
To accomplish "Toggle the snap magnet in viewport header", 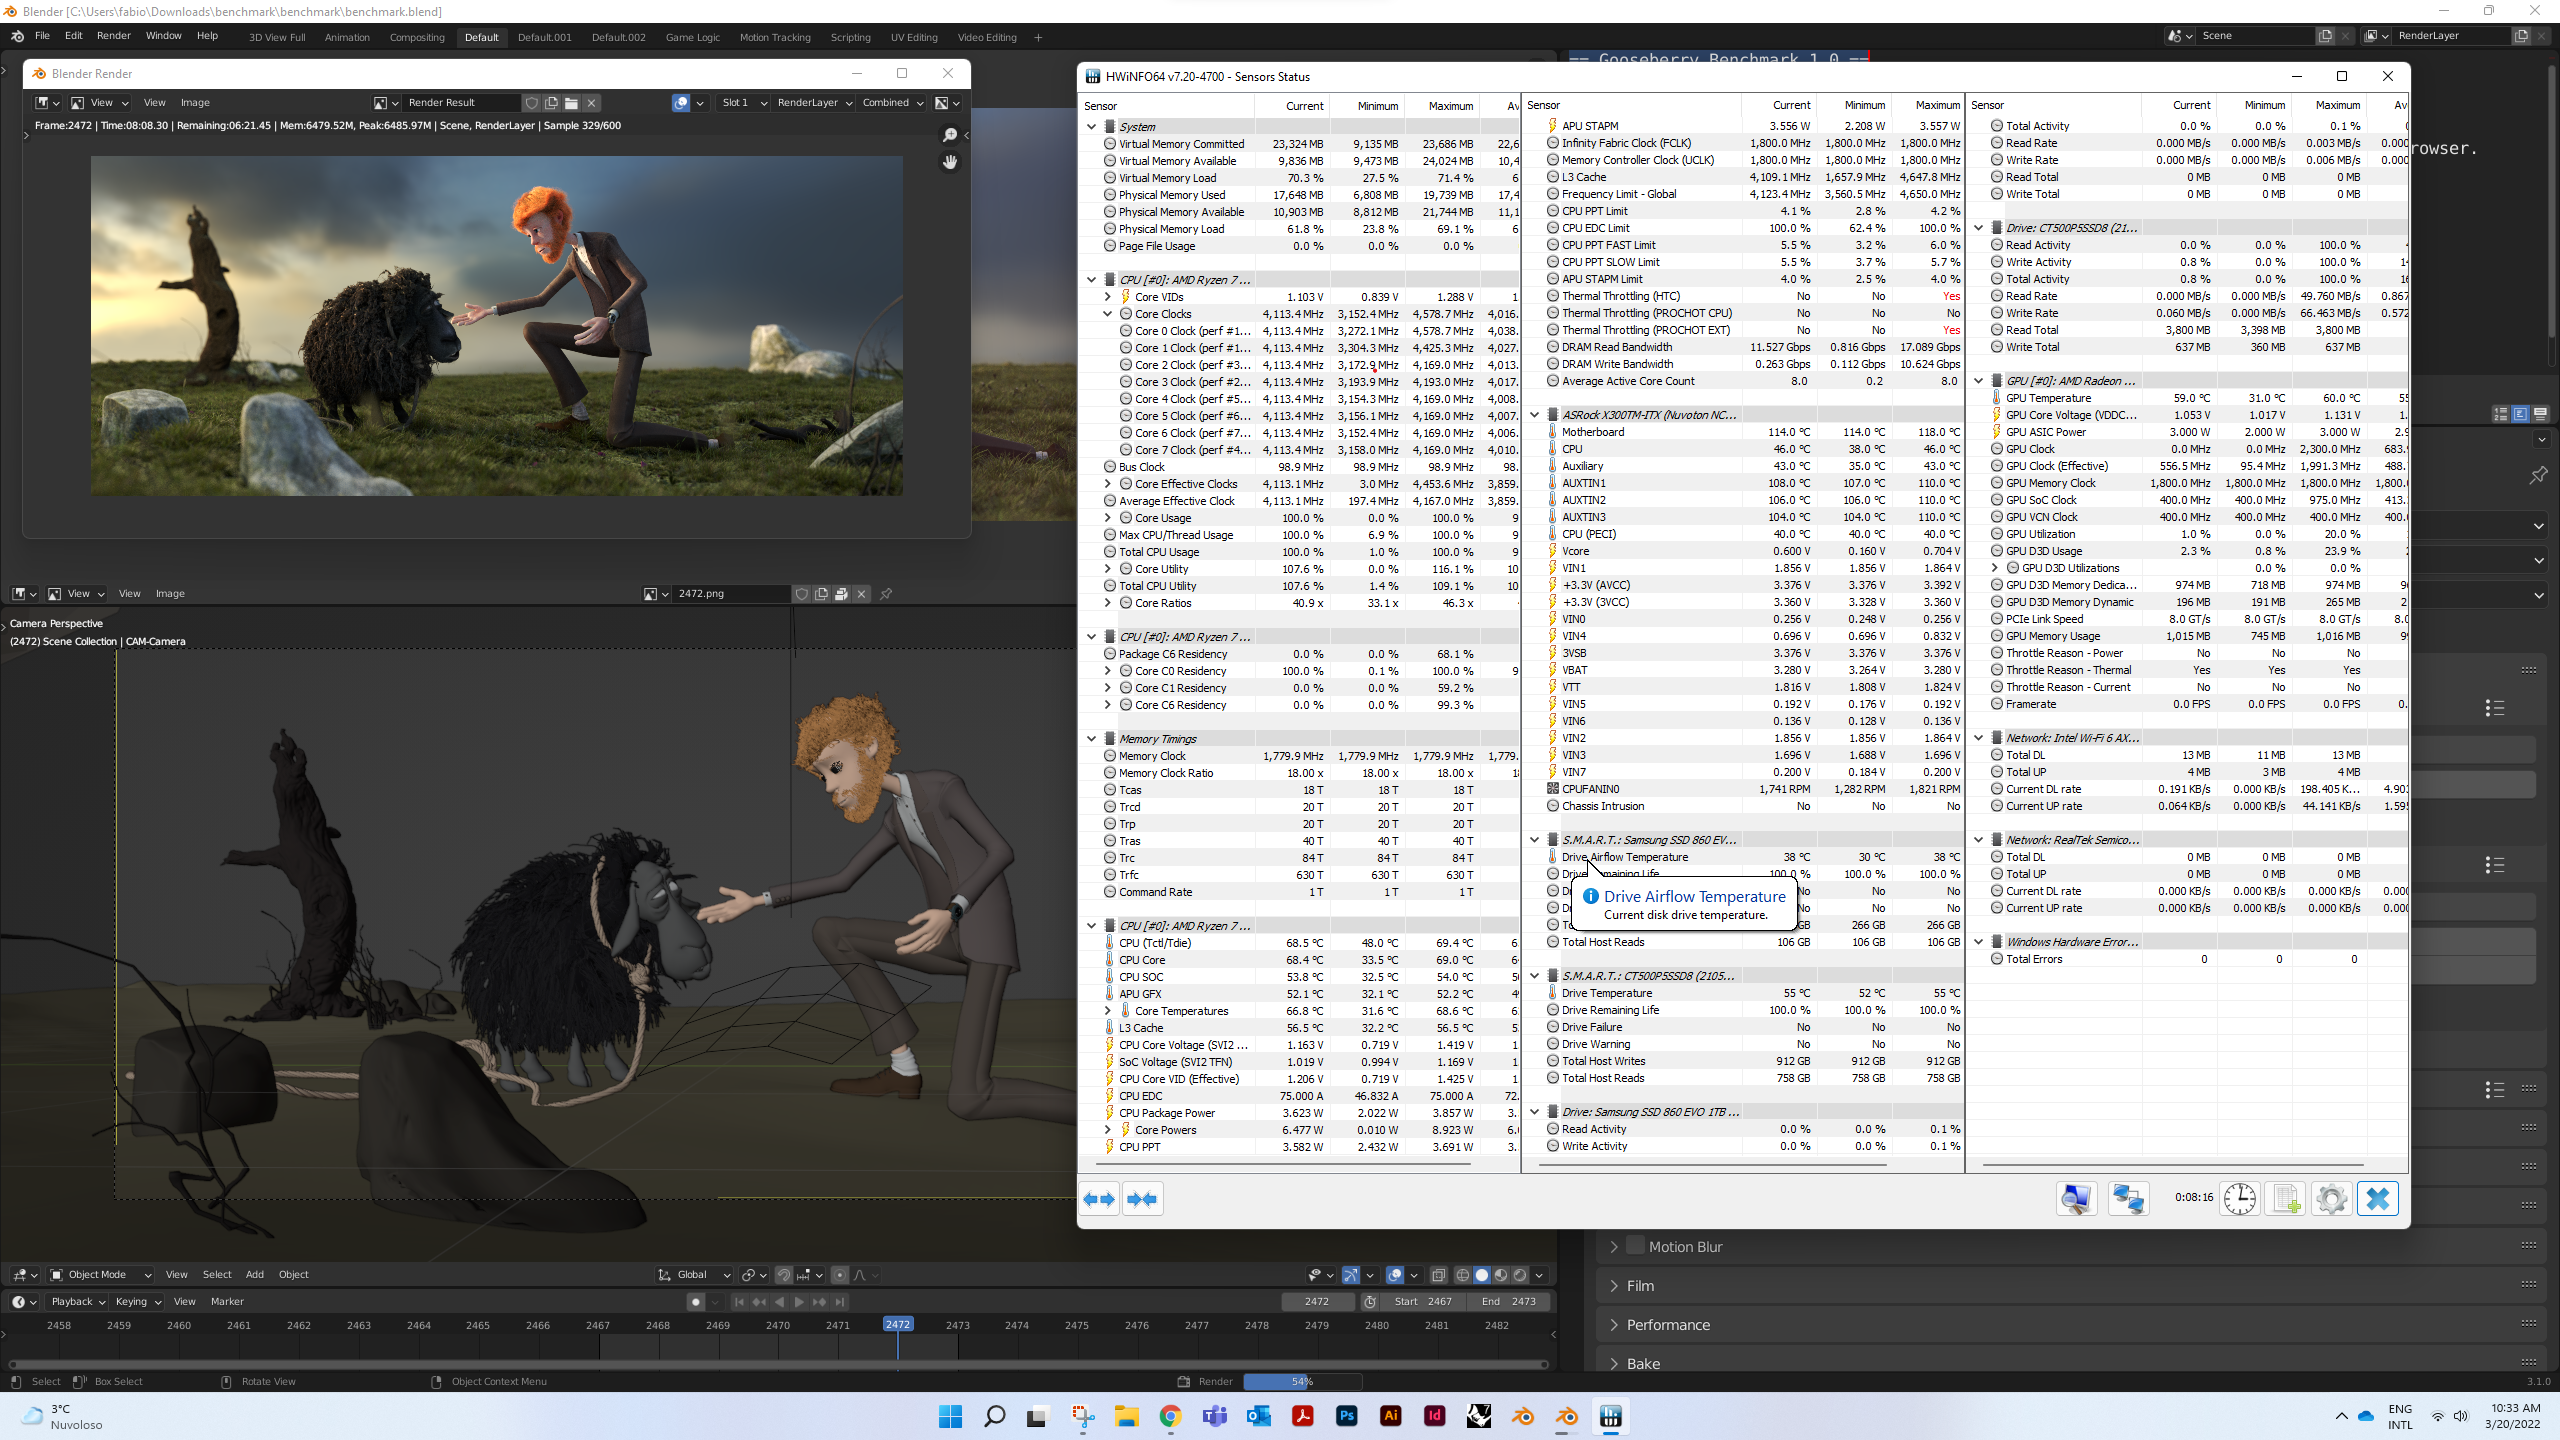I will (x=784, y=1275).
